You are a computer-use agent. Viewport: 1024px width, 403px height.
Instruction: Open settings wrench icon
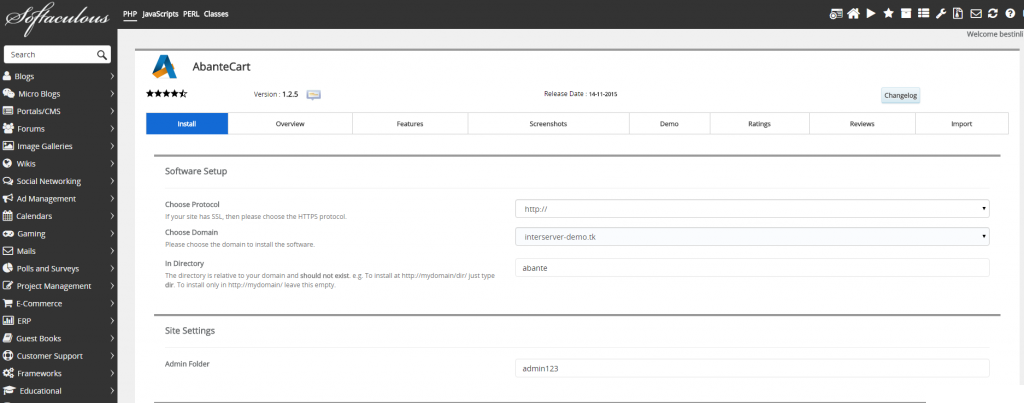941,14
